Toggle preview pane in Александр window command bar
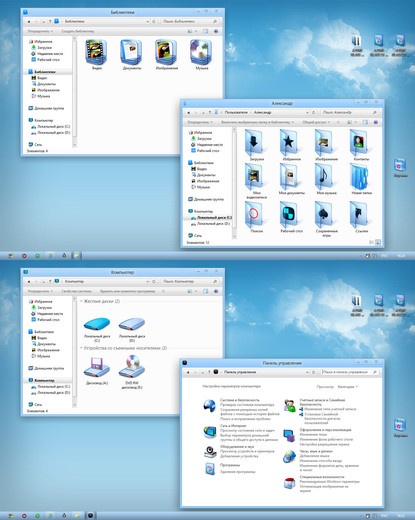This screenshot has width=415, height=520. tap(365, 122)
